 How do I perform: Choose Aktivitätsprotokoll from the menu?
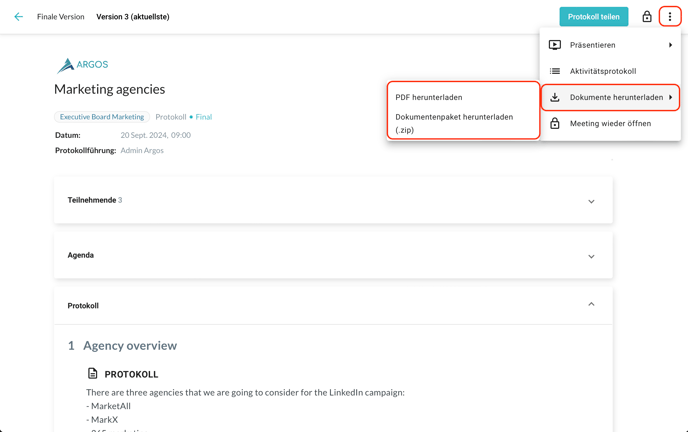pos(603,71)
